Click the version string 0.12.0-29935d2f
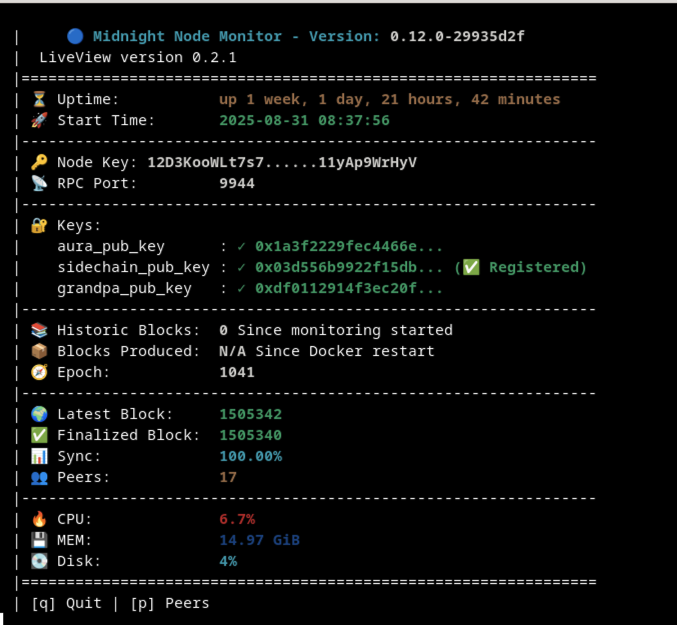The width and height of the screenshot is (677, 625). 457,36
